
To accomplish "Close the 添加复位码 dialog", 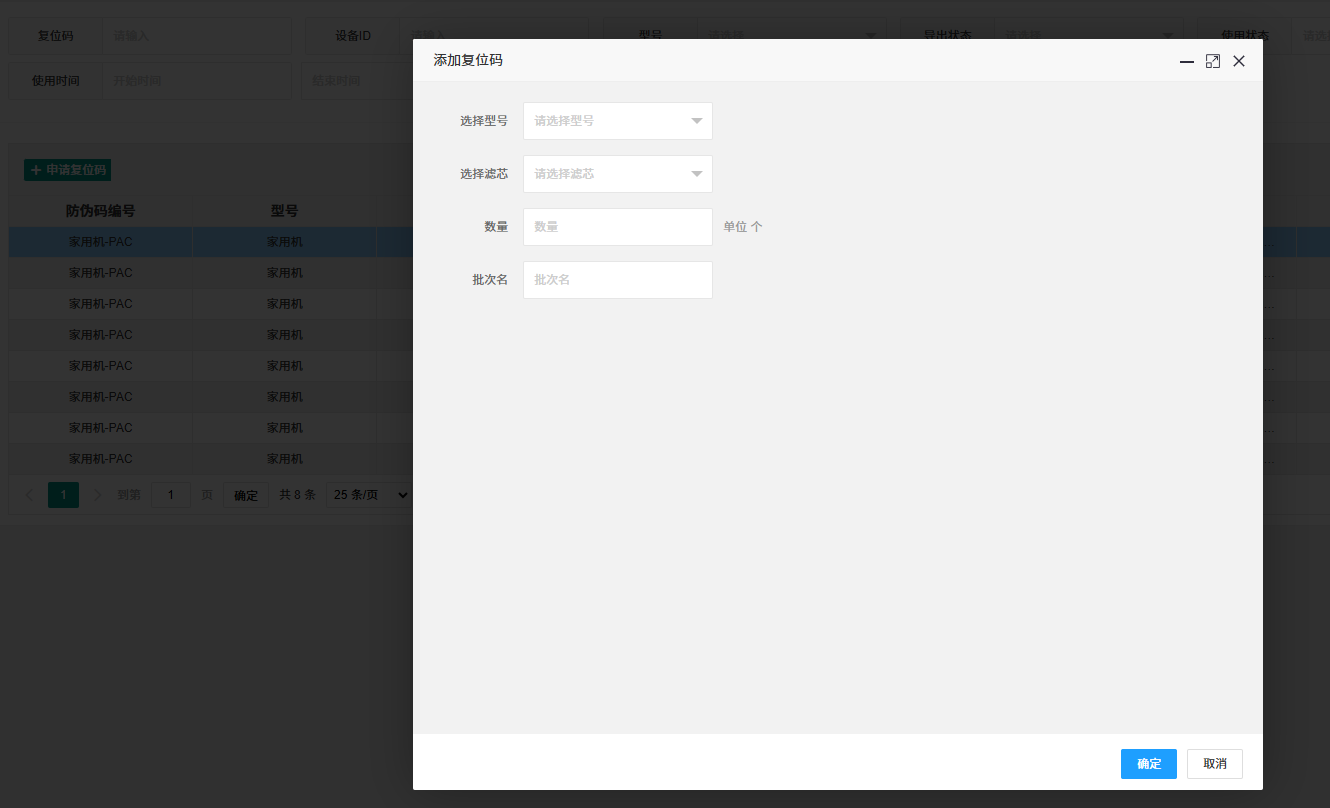I will point(1239,61).
